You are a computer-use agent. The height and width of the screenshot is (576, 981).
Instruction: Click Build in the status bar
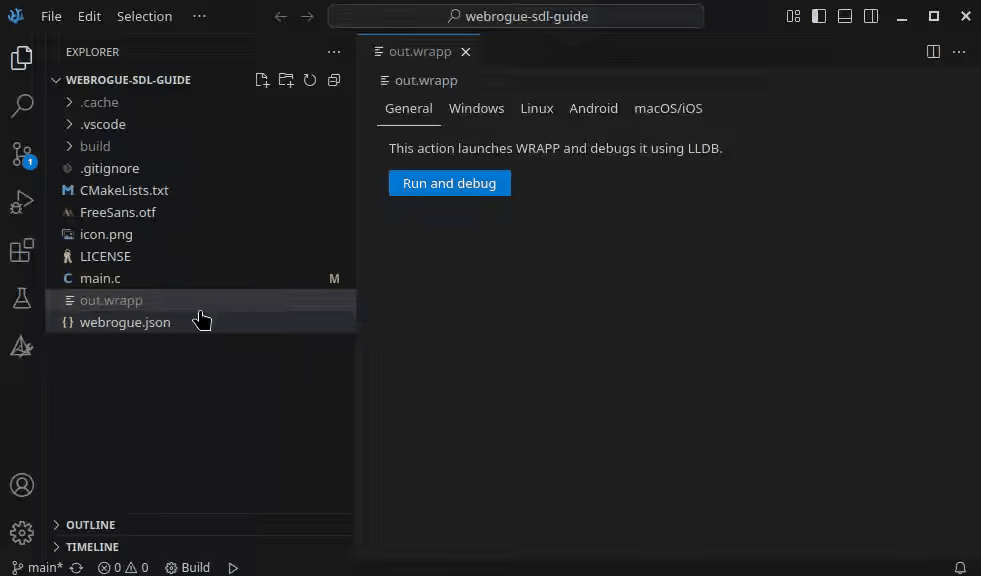(187, 567)
